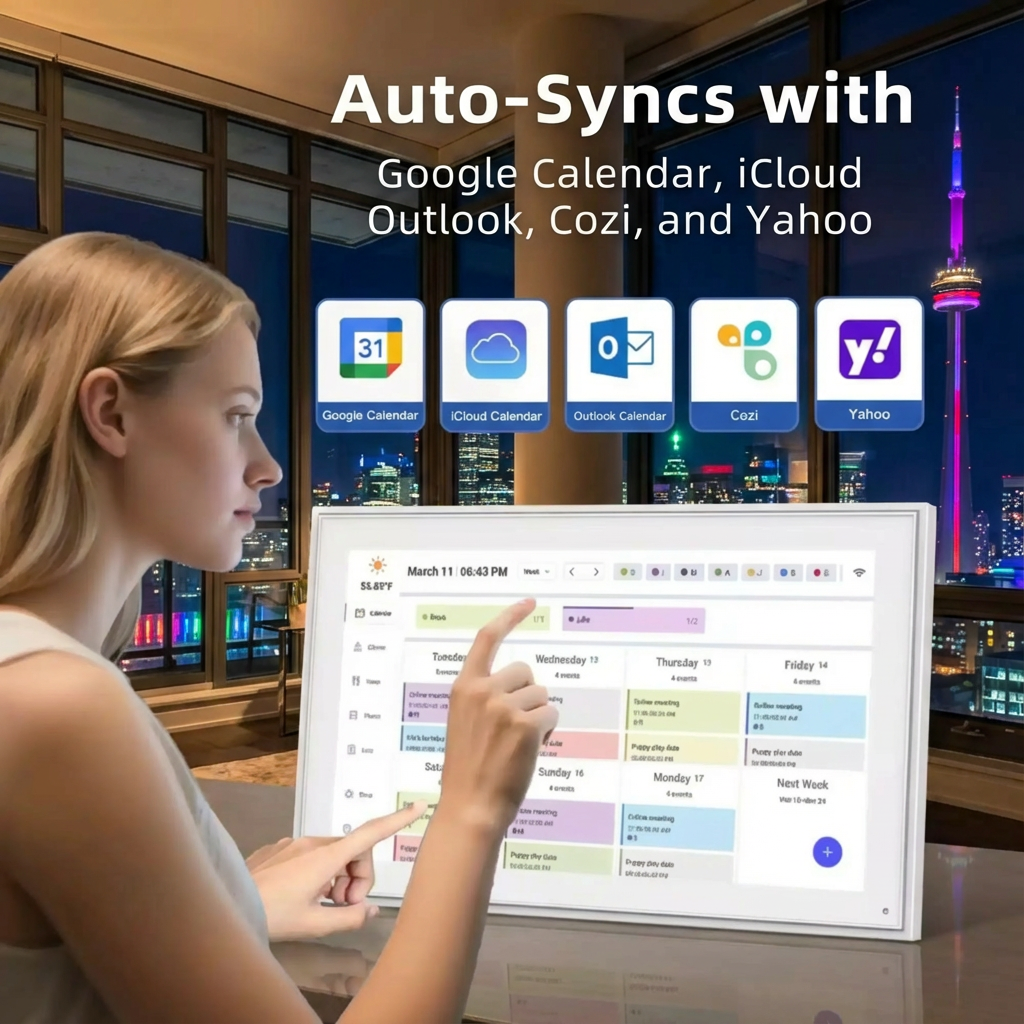Select the Cozi app icon
This screenshot has height=1024, width=1024.
point(742,355)
